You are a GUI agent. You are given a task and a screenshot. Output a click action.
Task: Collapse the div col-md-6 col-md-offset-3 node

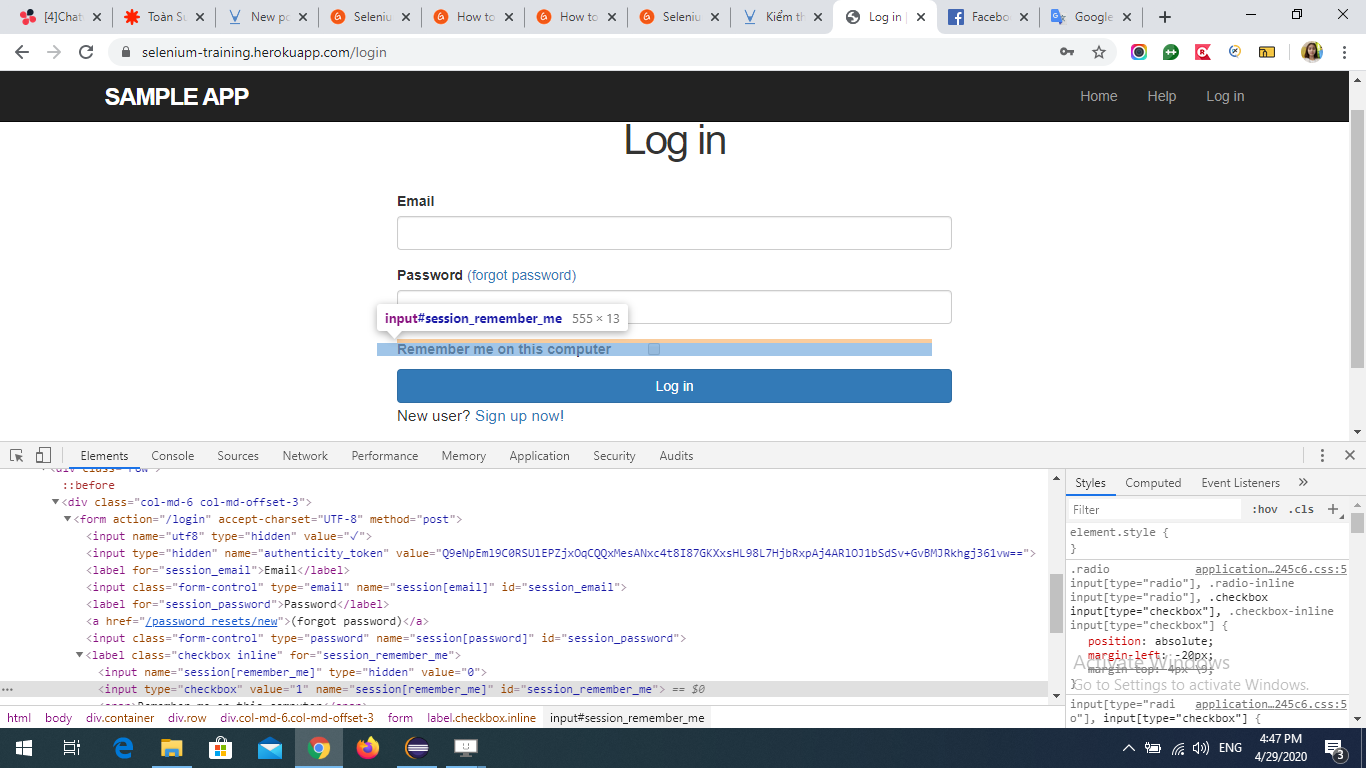coord(56,502)
